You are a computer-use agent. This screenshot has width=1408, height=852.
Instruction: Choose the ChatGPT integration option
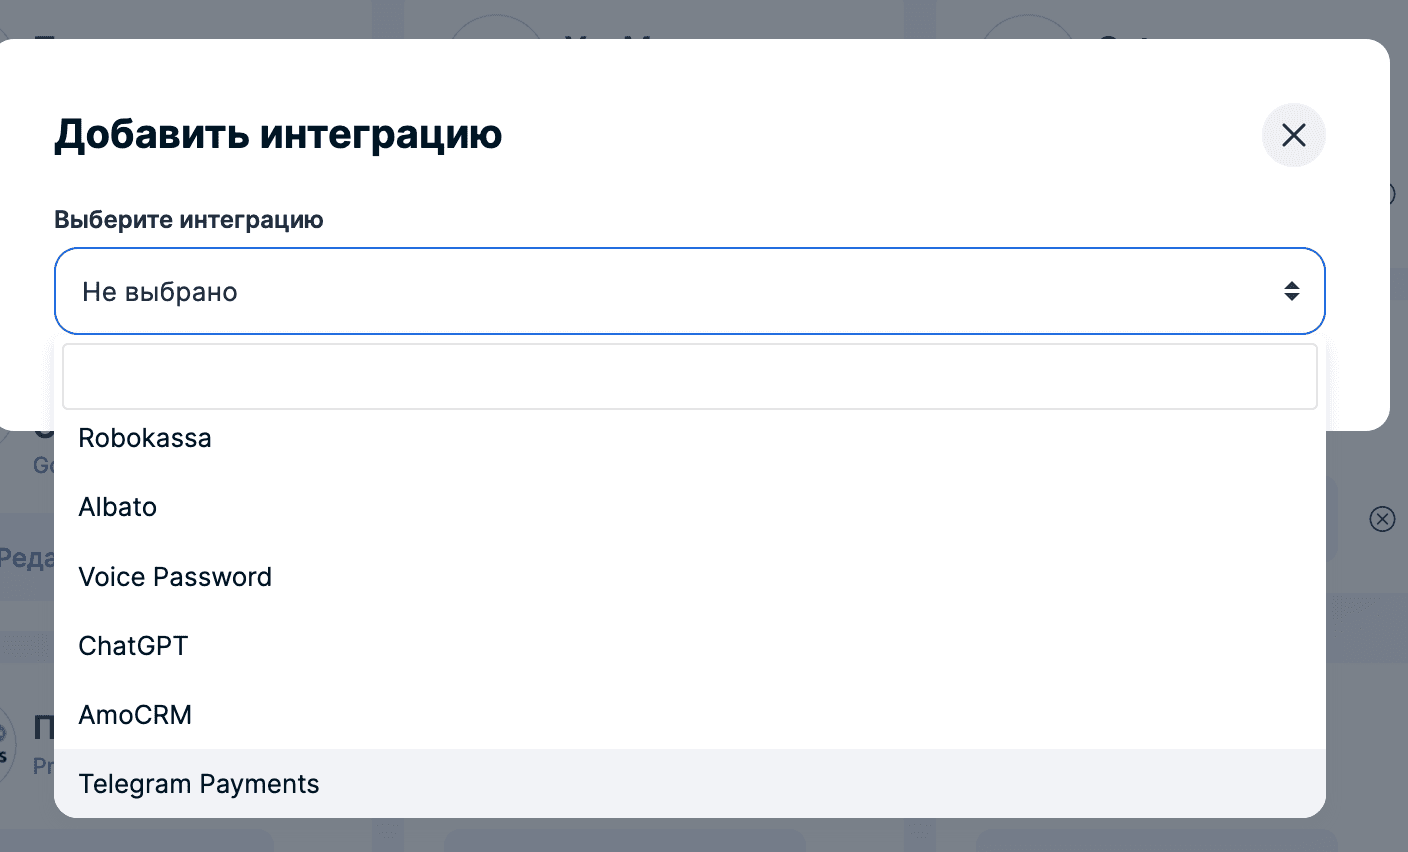[x=133, y=646]
